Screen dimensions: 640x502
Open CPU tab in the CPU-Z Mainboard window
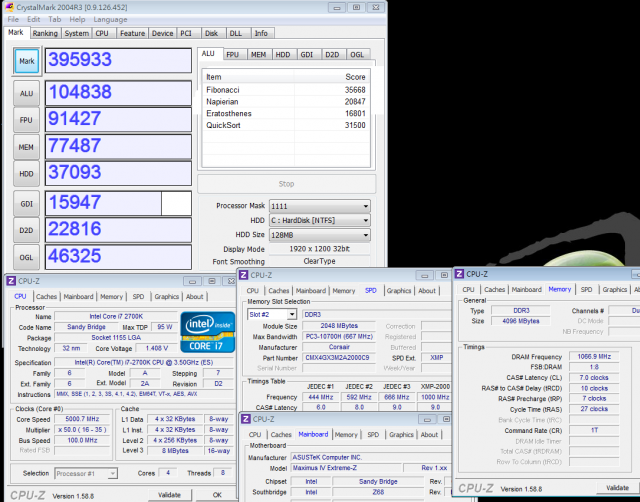255,435
